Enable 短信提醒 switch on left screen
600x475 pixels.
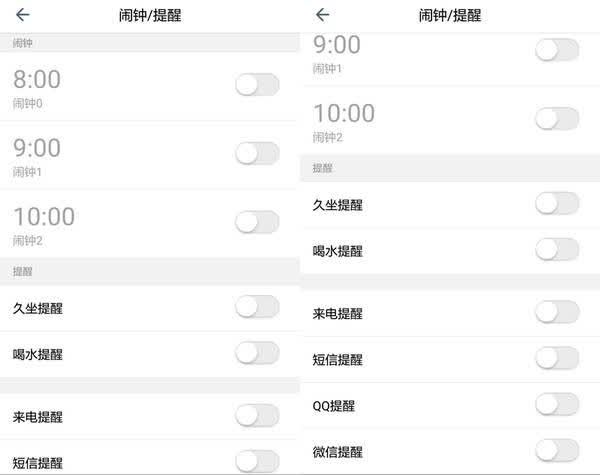click(x=257, y=461)
